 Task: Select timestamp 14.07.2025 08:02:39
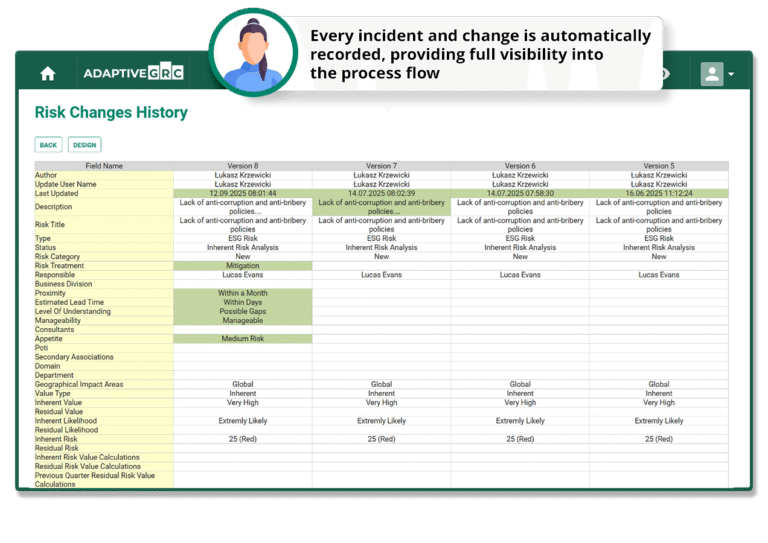click(x=381, y=193)
